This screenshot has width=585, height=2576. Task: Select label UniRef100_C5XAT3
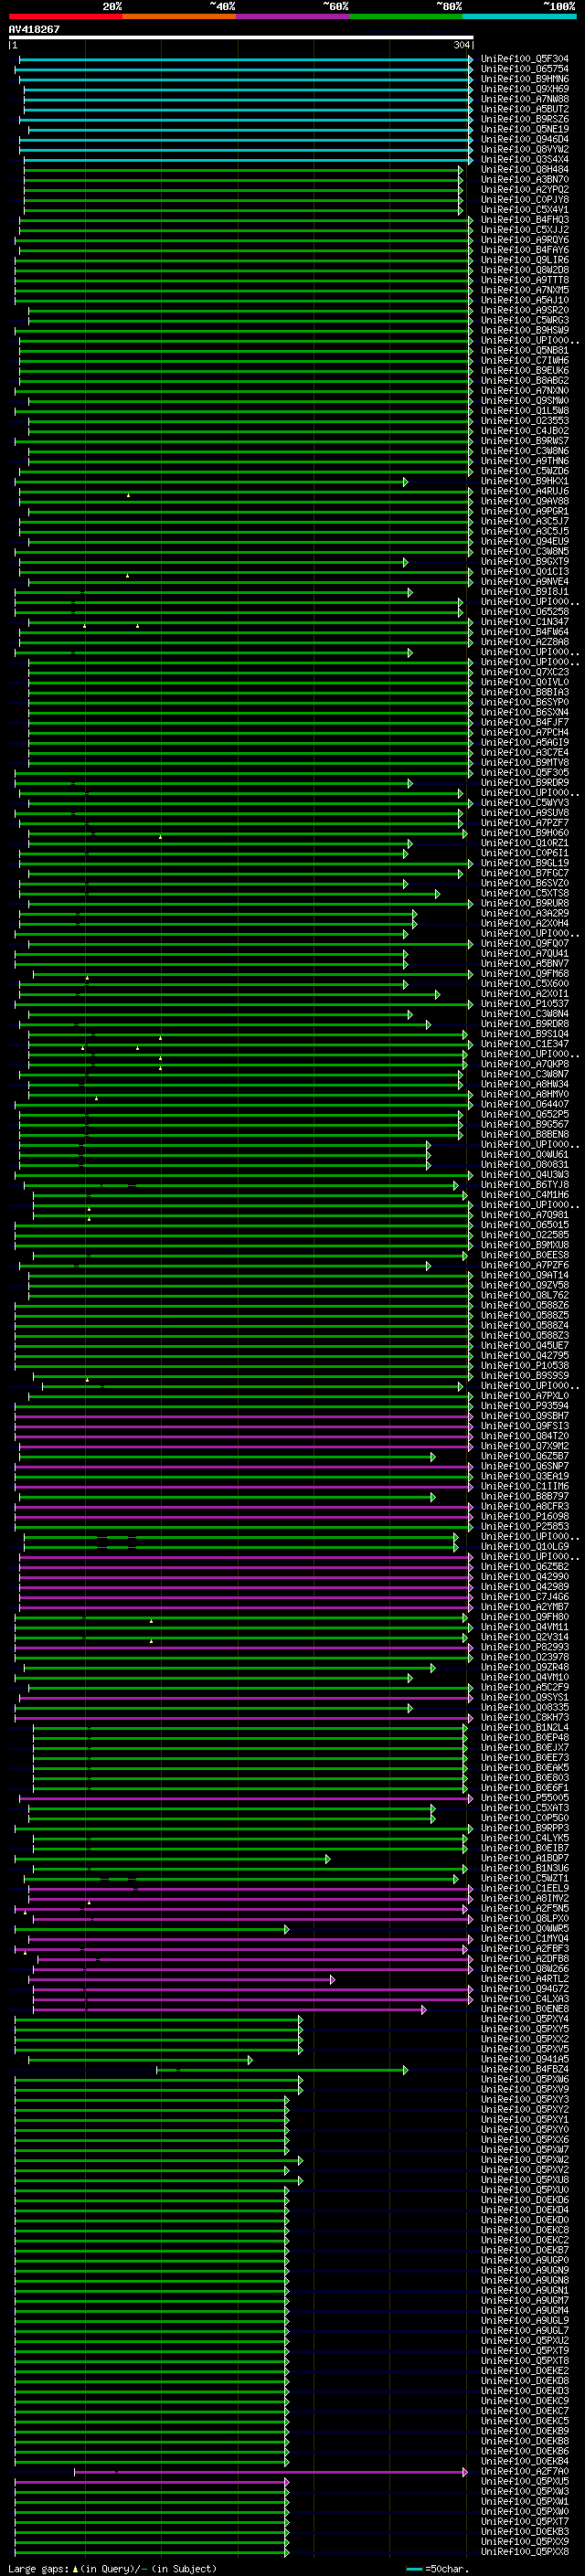click(525, 1807)
